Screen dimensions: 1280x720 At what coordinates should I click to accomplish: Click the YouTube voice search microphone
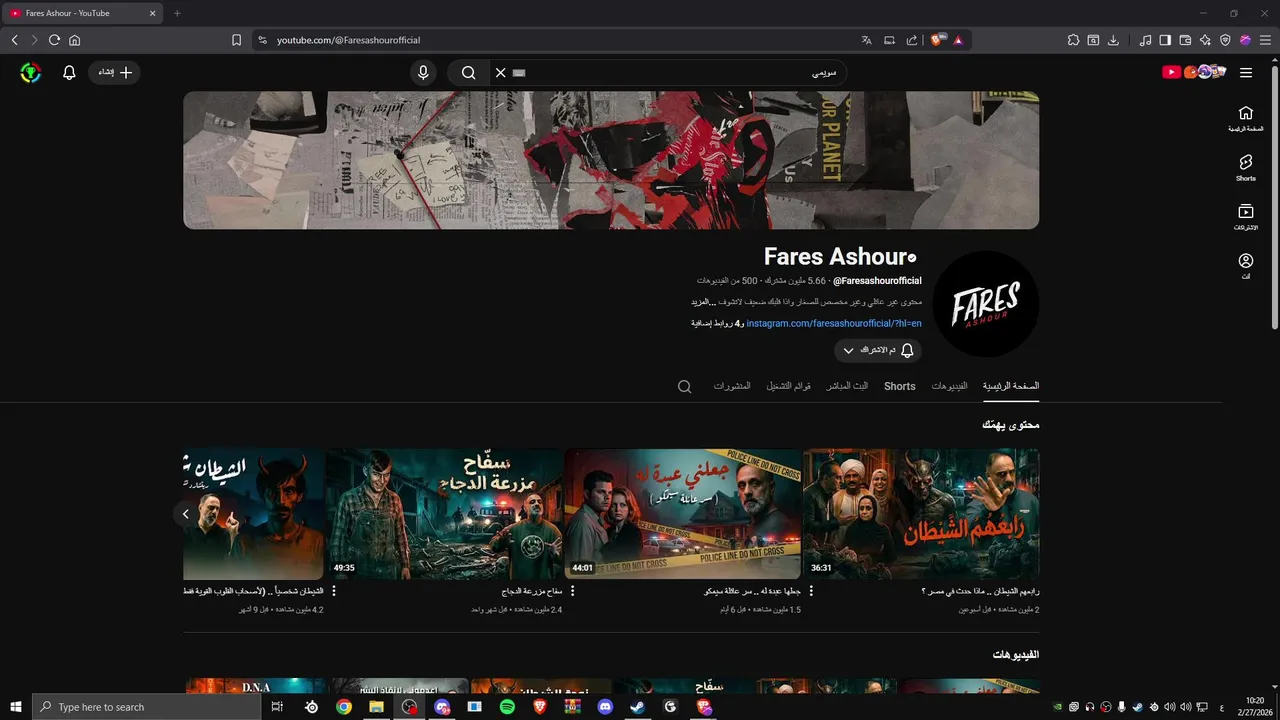point(423,73)
